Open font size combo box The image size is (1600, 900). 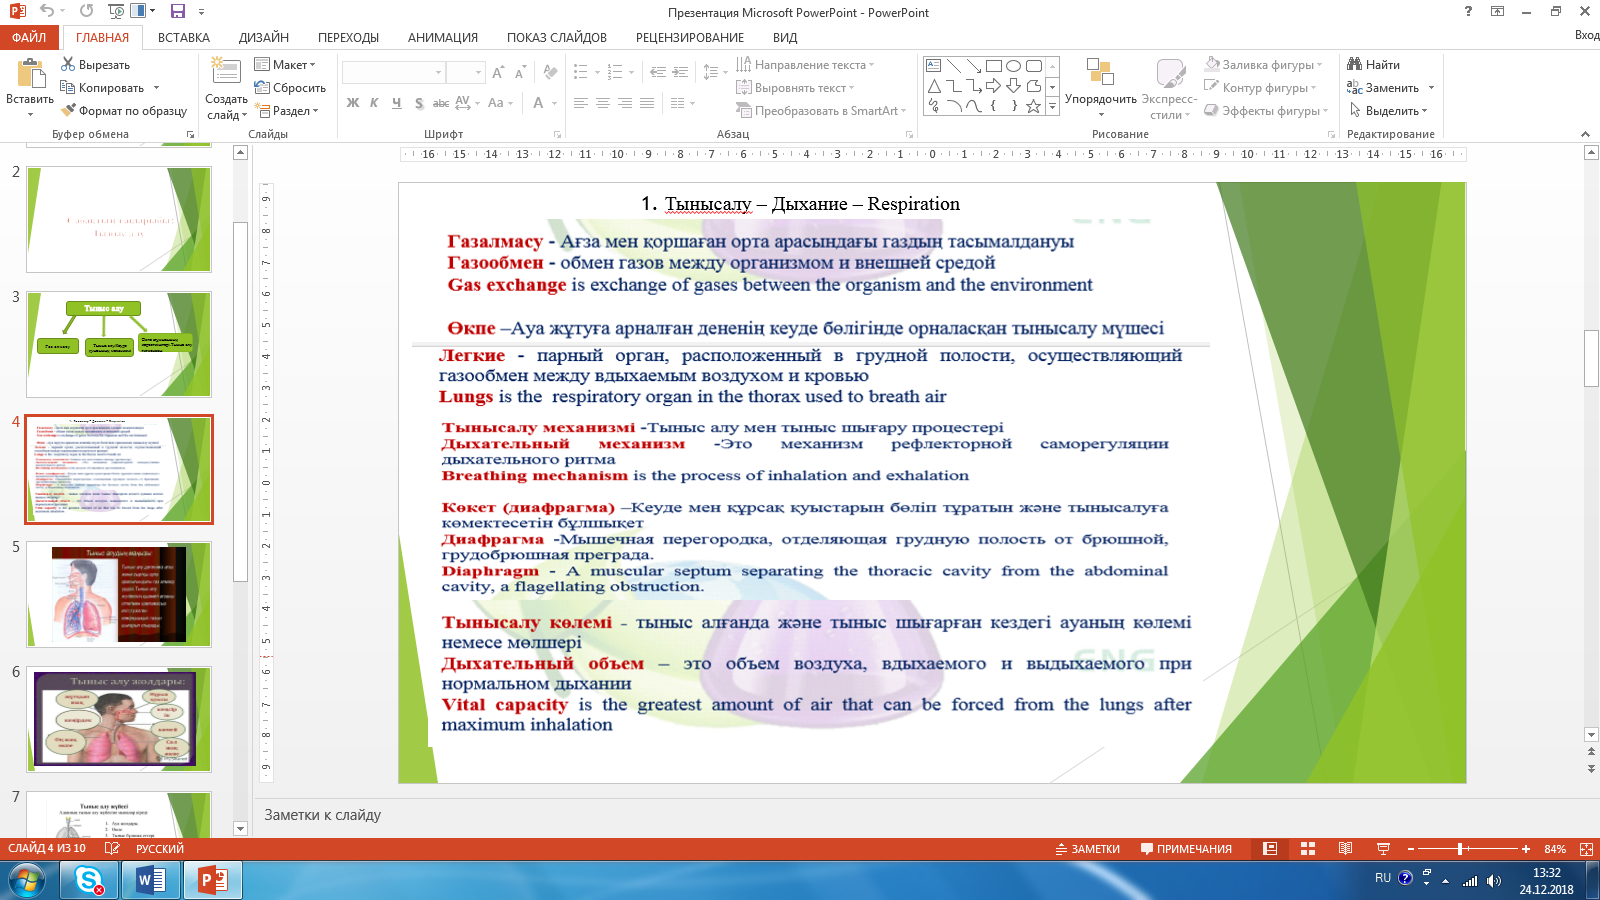click(x=465, y=73)
